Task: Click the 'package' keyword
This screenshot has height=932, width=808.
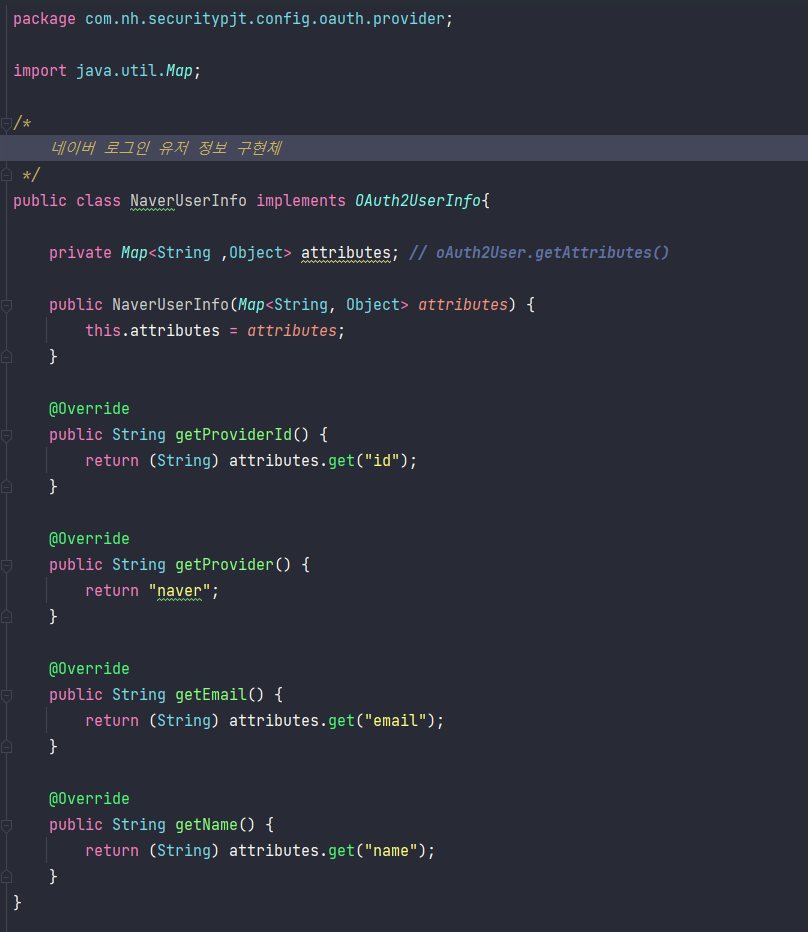Action: click(x=45, y=19)
